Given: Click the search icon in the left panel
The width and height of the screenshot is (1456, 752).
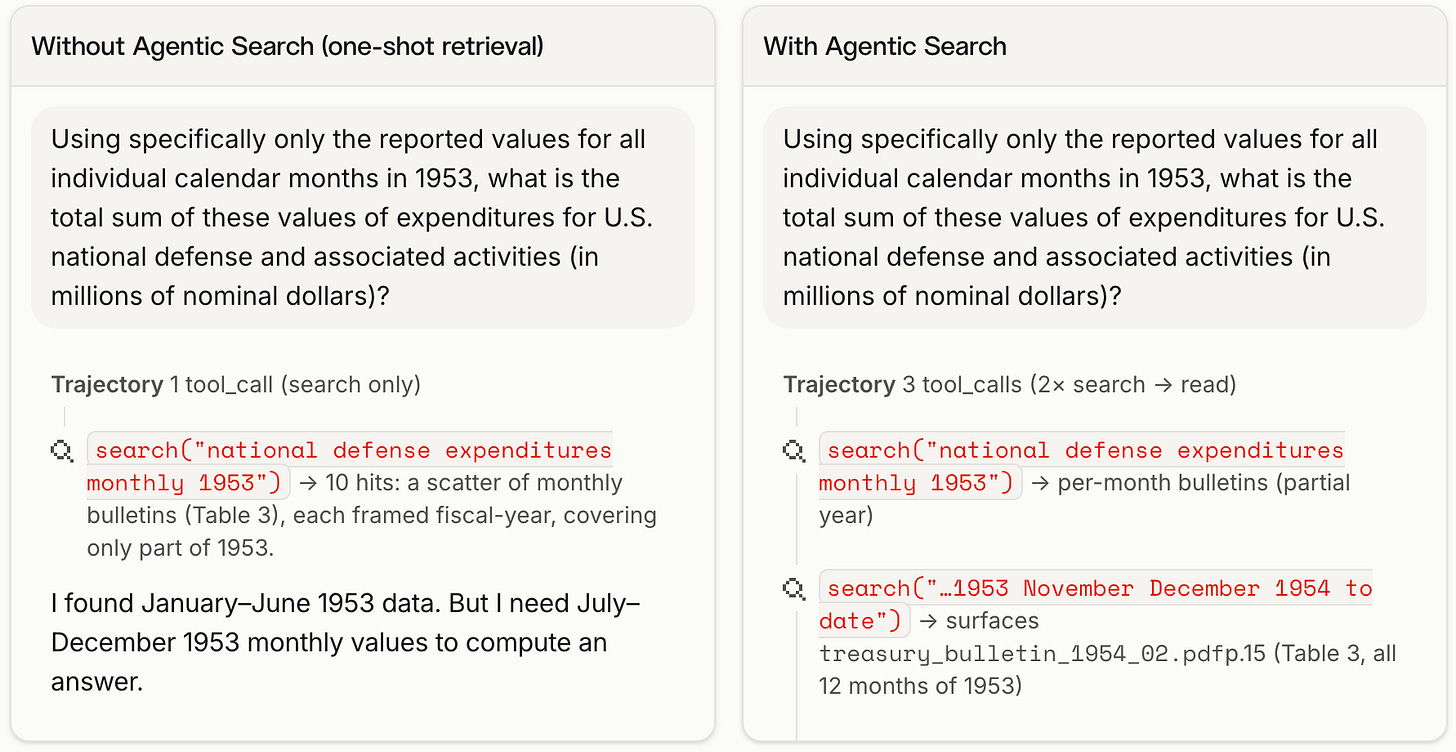Looking at the screenshot, I should point(62,451).
